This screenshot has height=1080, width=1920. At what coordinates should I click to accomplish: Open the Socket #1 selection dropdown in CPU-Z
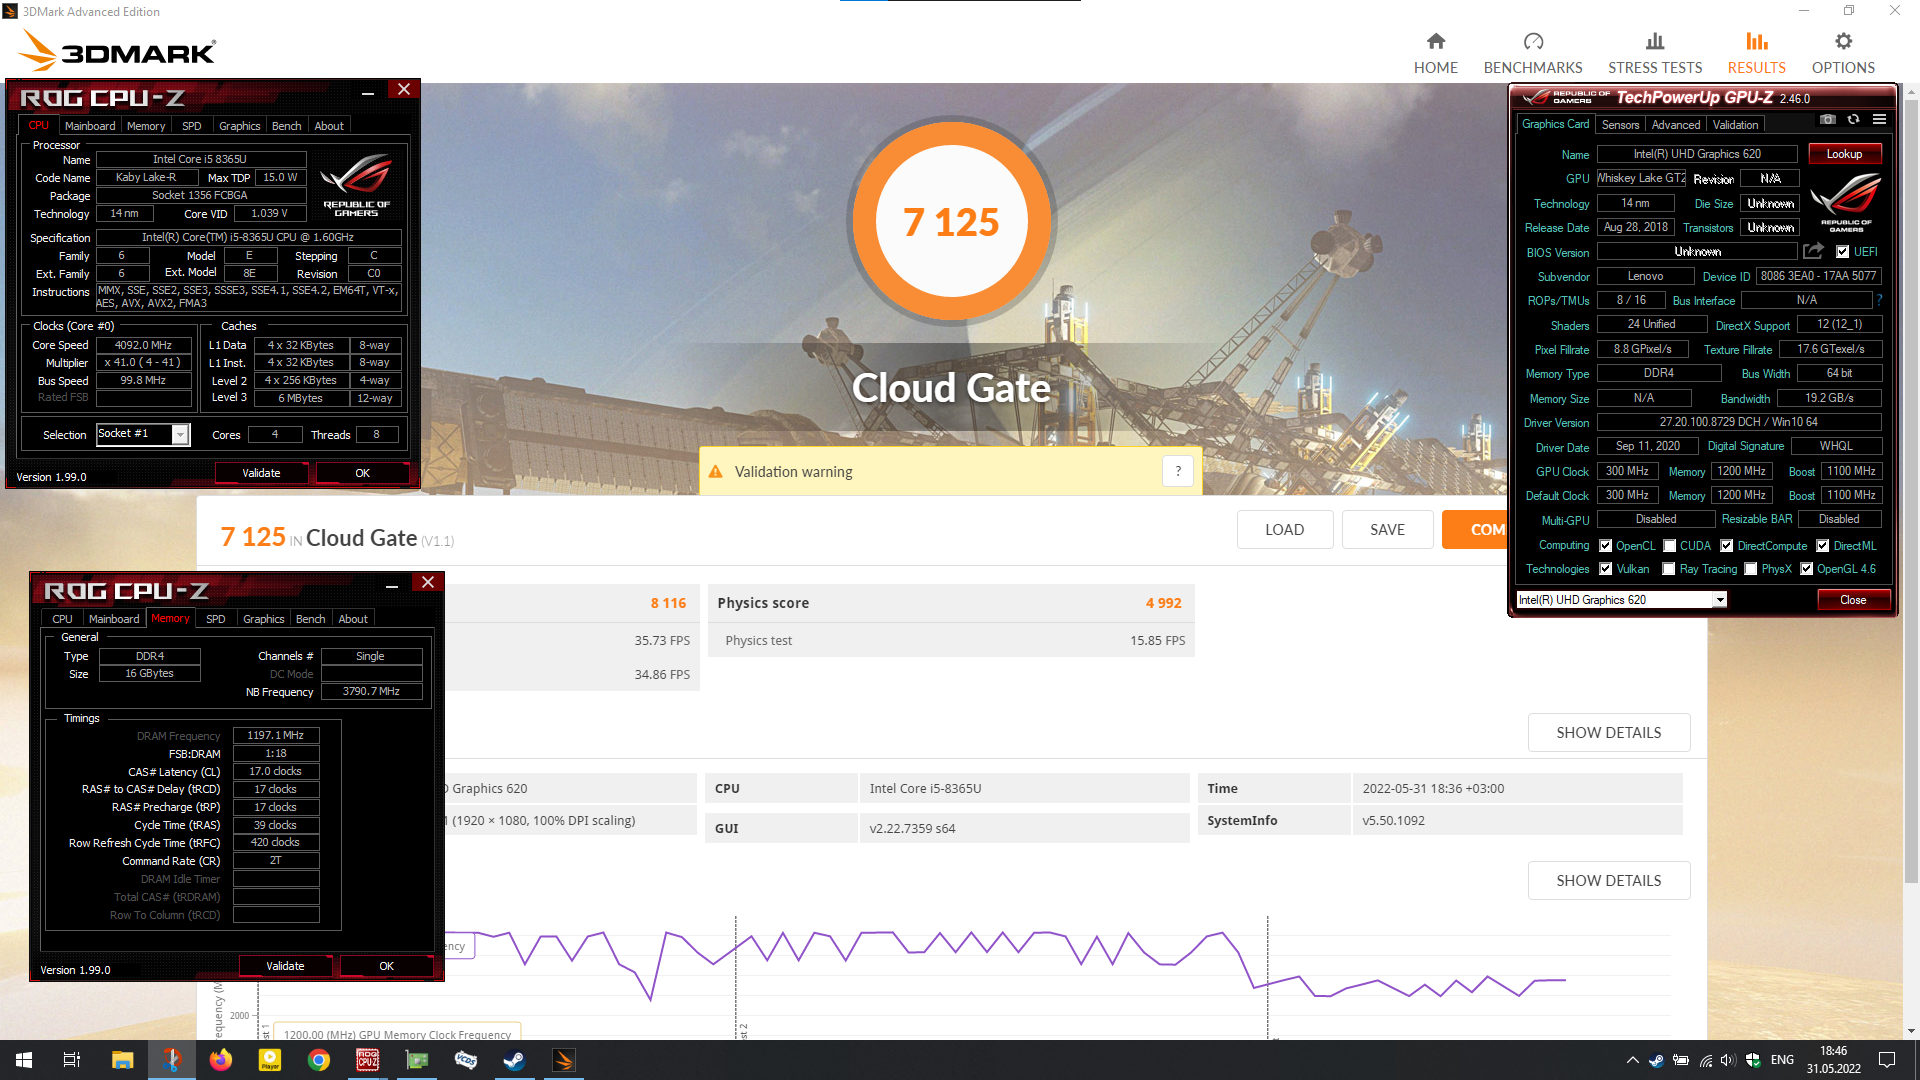[142, 434]
